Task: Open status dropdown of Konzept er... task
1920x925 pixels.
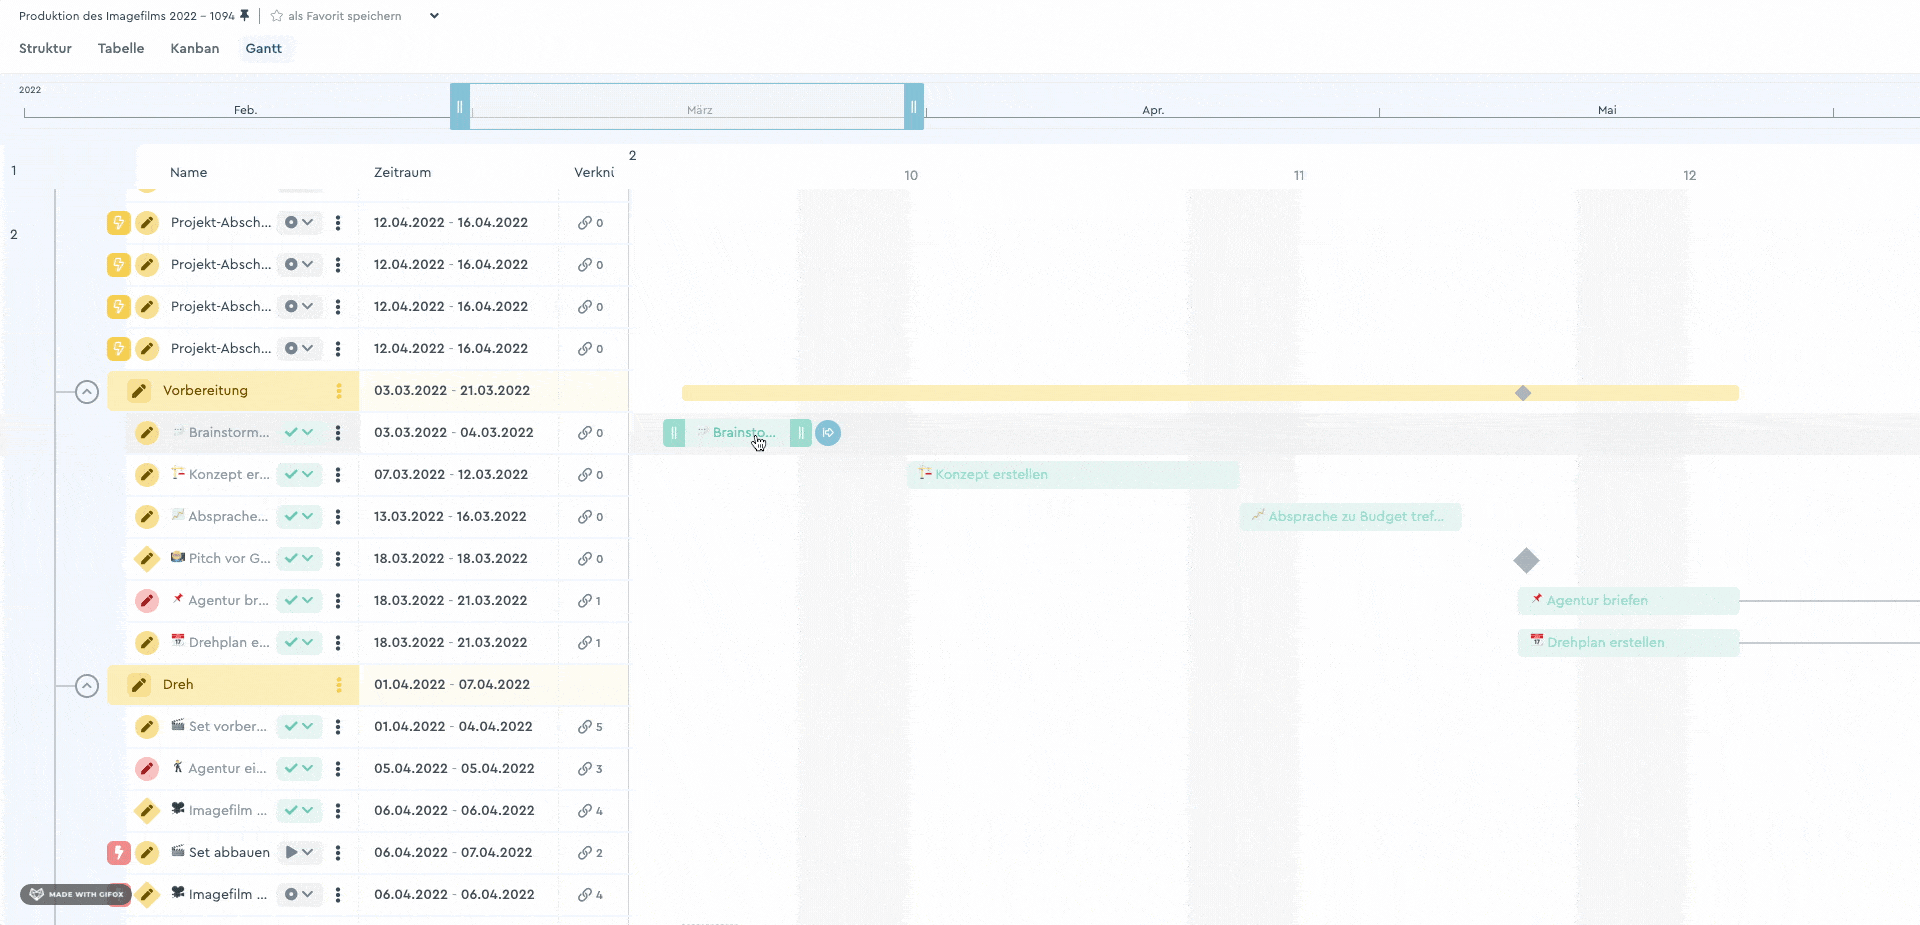Action: point(299,475)
